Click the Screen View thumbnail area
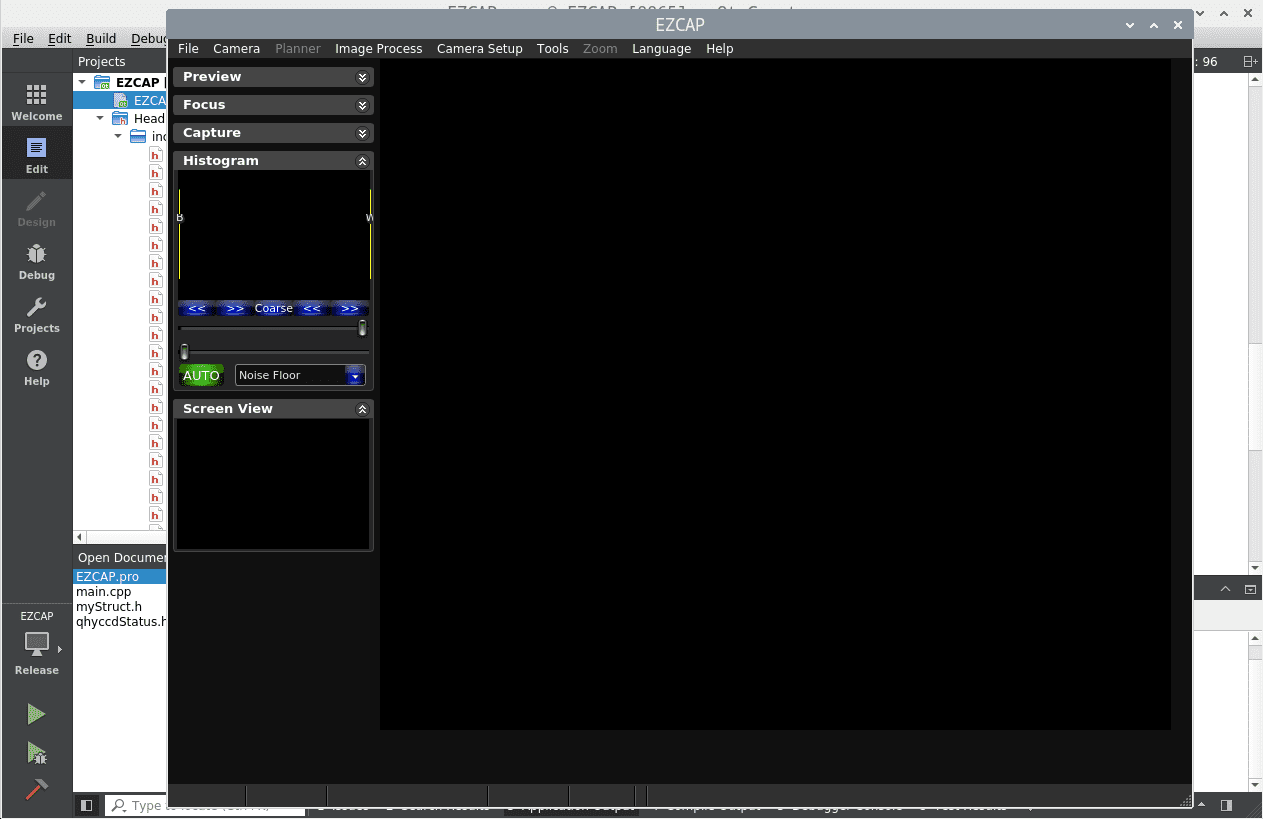The height and width of the screenshot is (819, 1263). pos(274,483)
